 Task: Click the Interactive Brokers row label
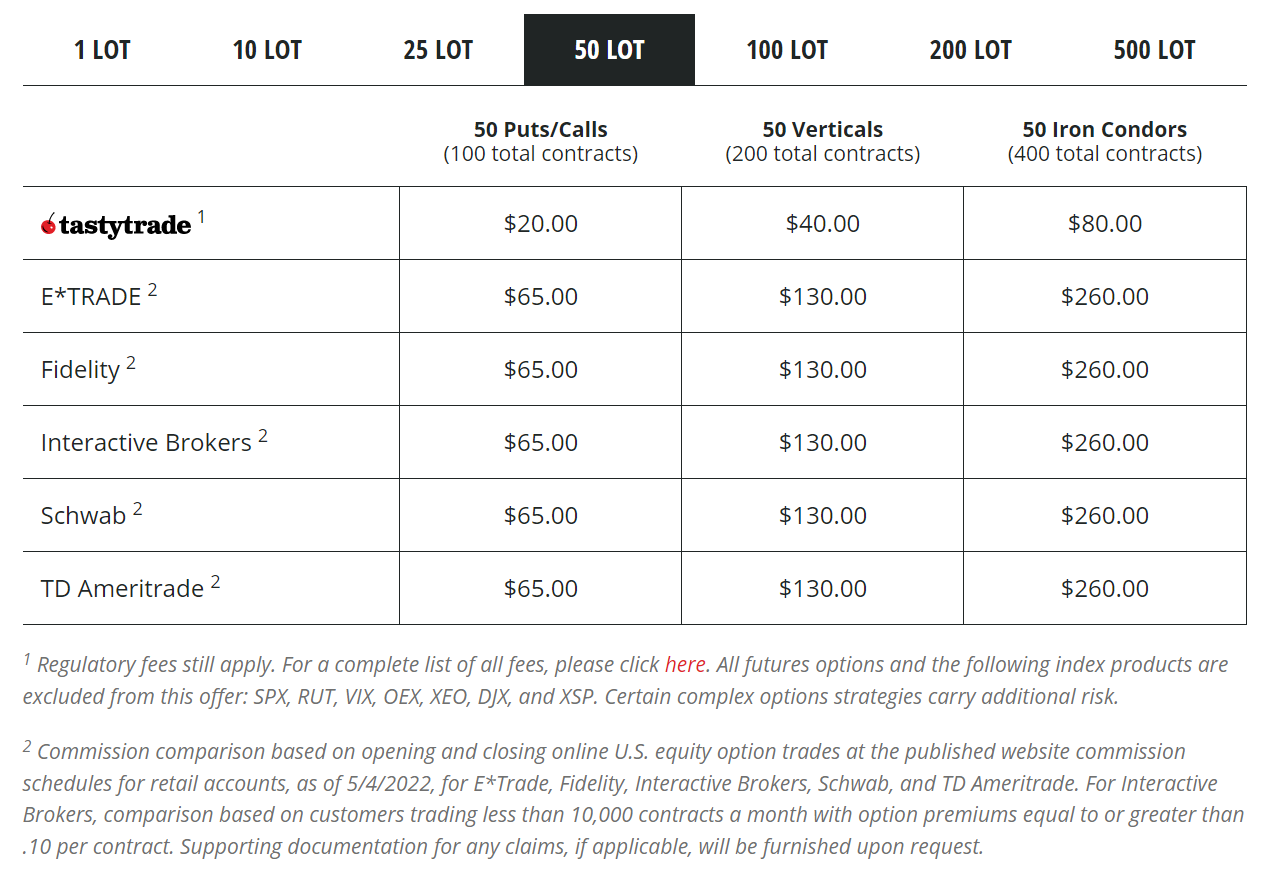click(x=146, y=443)
